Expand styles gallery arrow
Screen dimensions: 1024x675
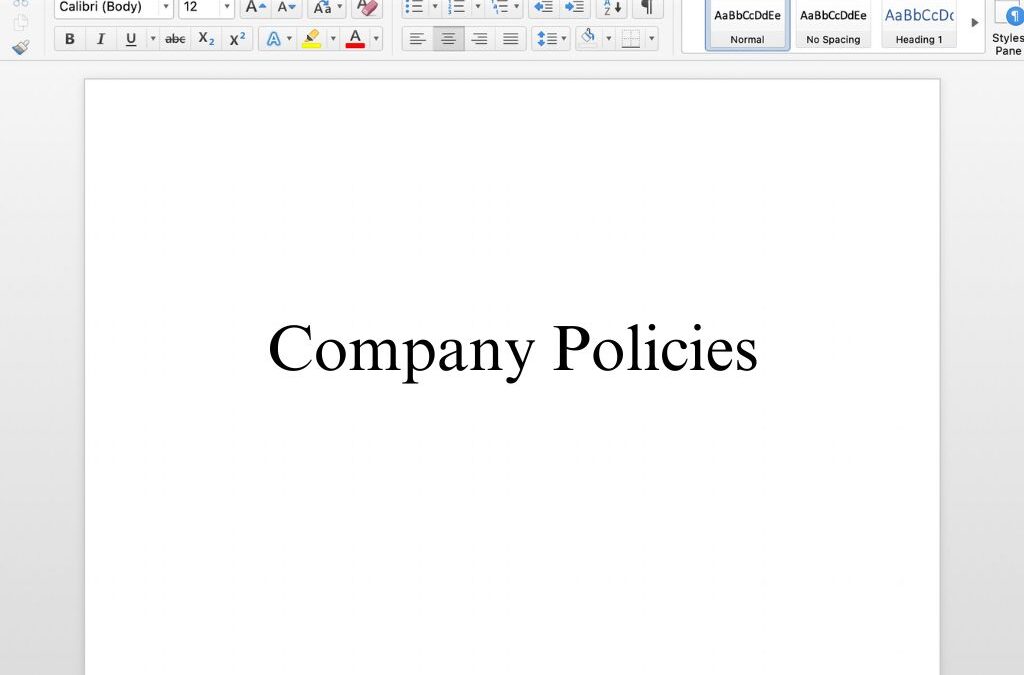(974, 23)
